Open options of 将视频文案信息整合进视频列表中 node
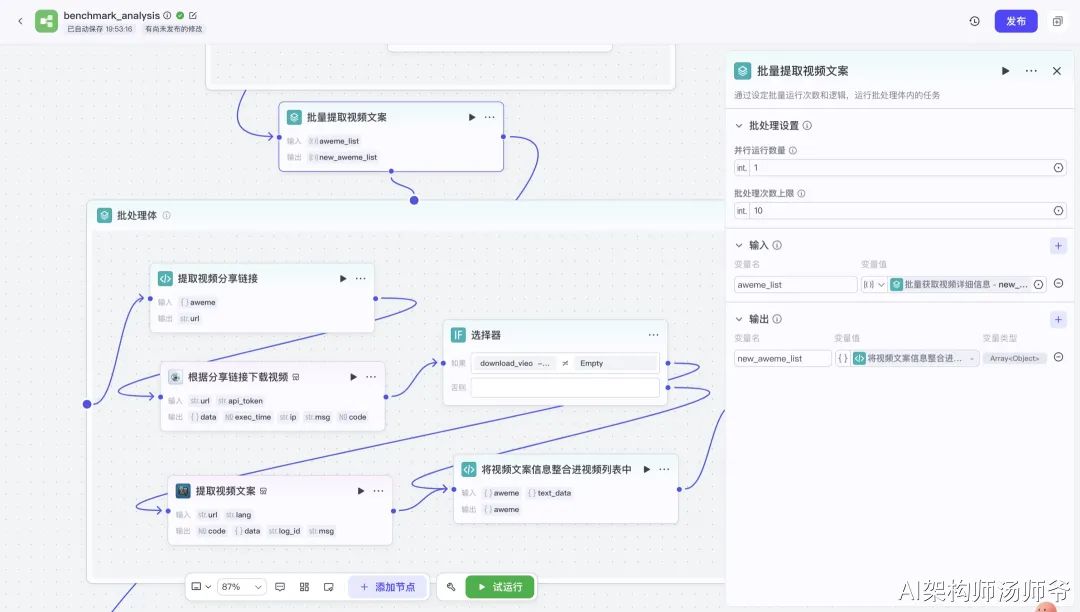 pyautogui.click(x=664, y=469)
